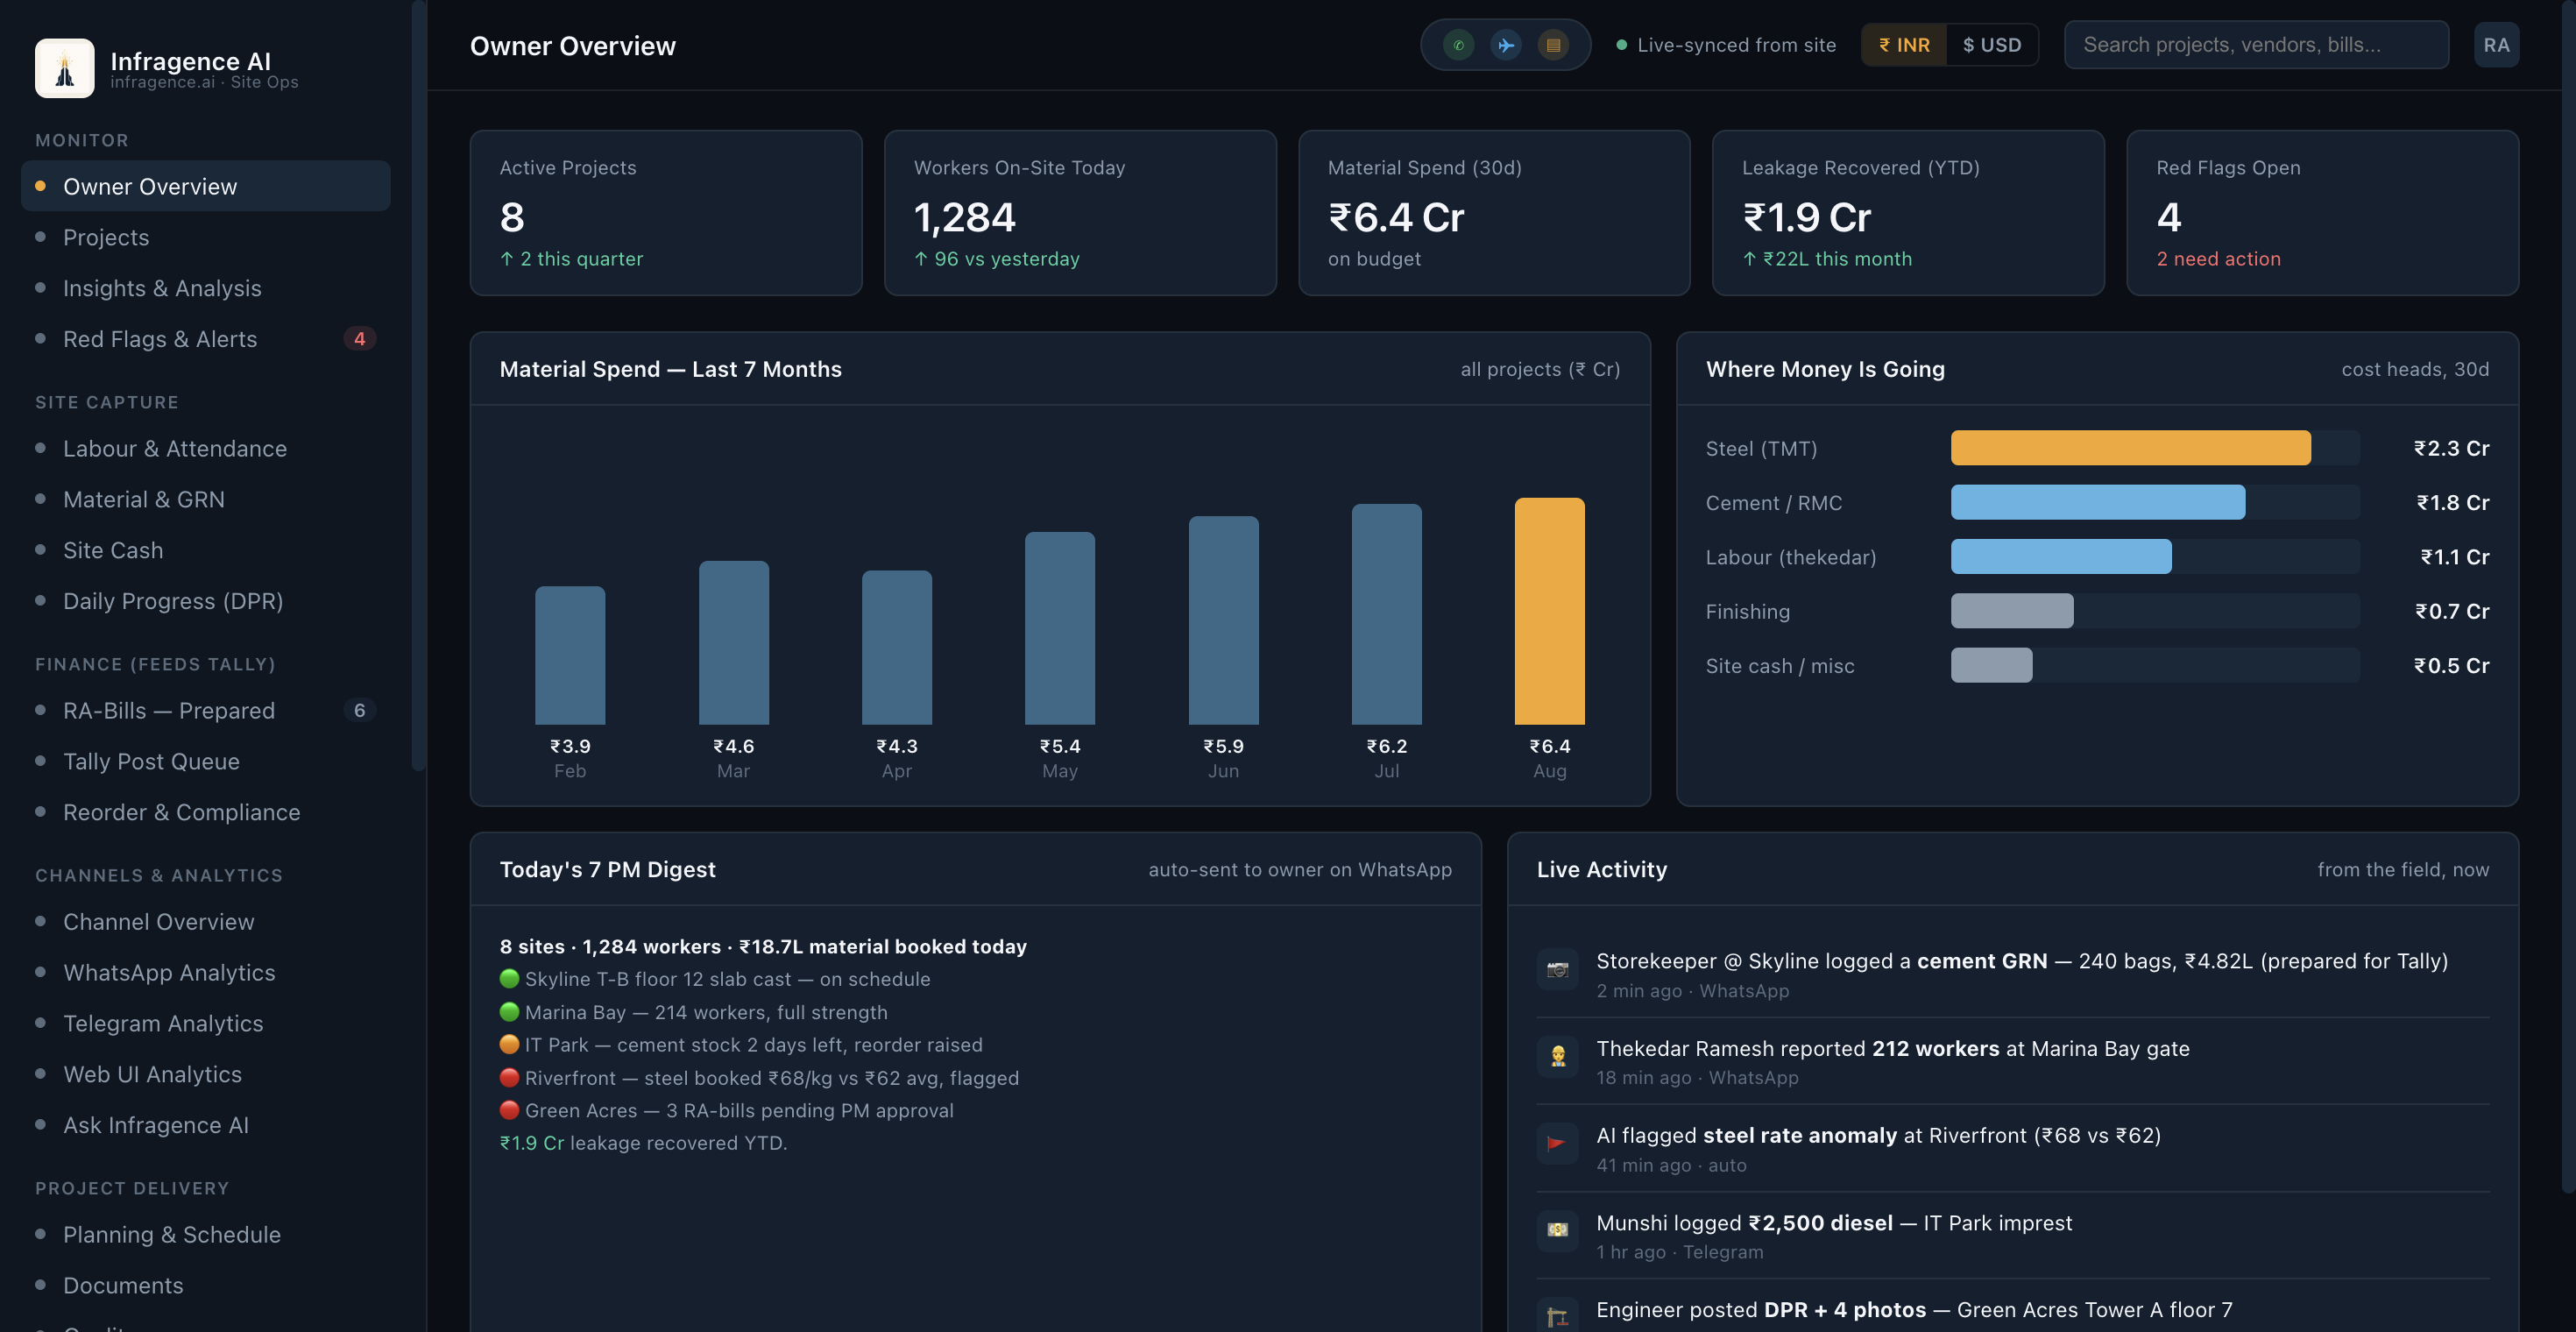Click the red flag icon for steel rate anomaly
The width and height of the screenshot is (2576, 1332).
pos(1557,1143)
